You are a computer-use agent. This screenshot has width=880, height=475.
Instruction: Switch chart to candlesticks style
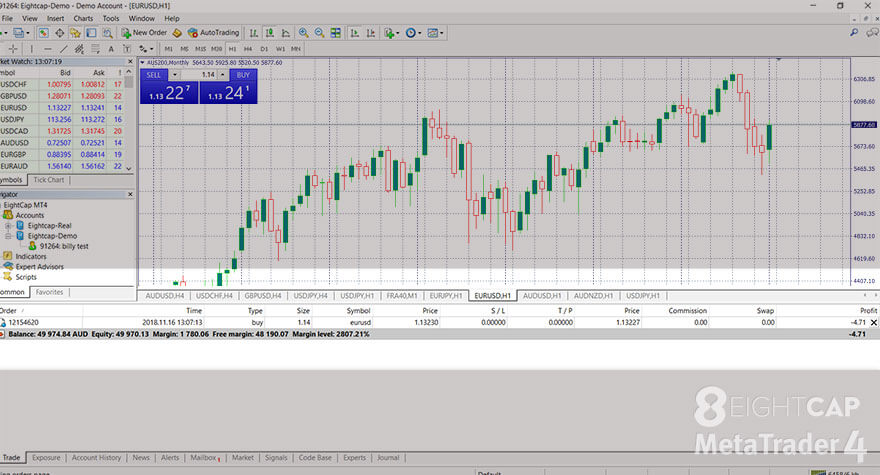click(x=270, y=33)
